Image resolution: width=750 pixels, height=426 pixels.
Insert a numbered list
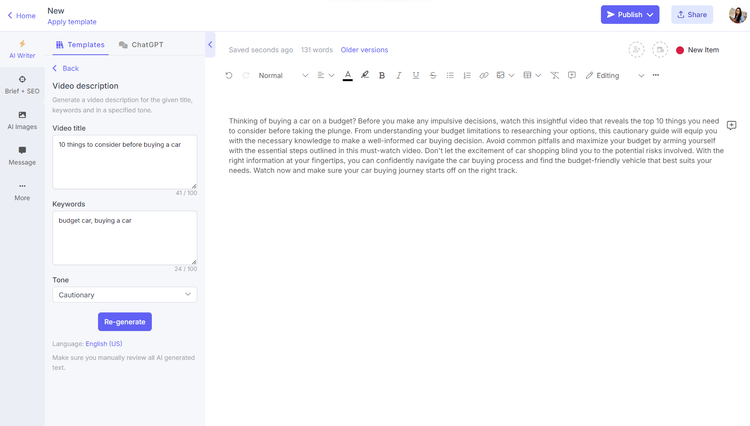pos(467,76)
